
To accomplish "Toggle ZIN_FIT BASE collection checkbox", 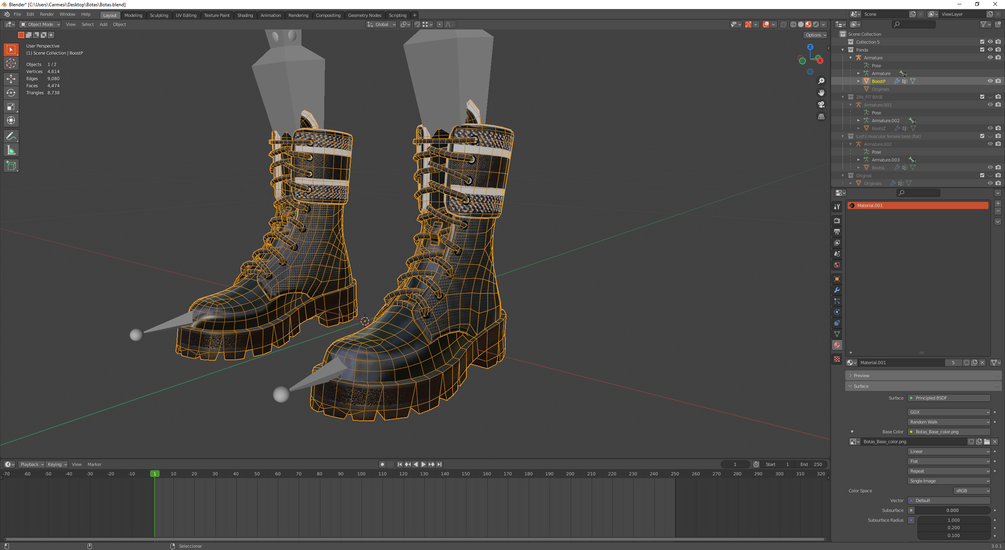I will tap(982, 97).
